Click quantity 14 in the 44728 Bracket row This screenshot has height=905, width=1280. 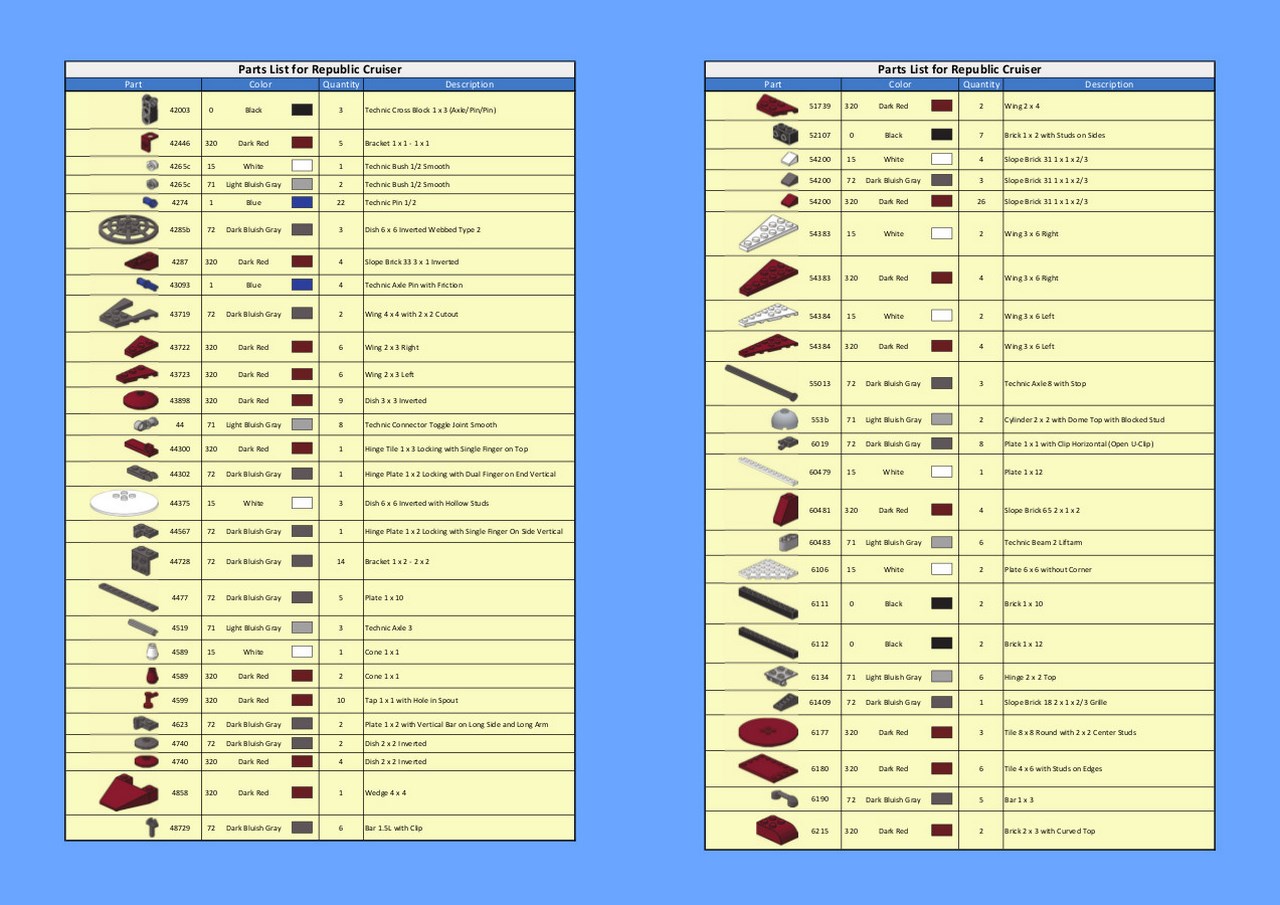tap(341, 562)
